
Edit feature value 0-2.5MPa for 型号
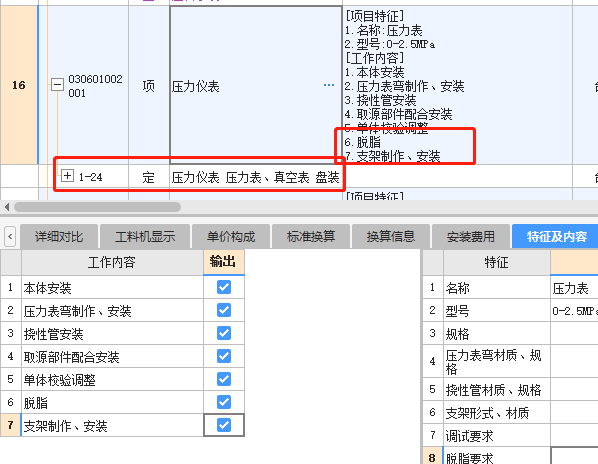574,311
